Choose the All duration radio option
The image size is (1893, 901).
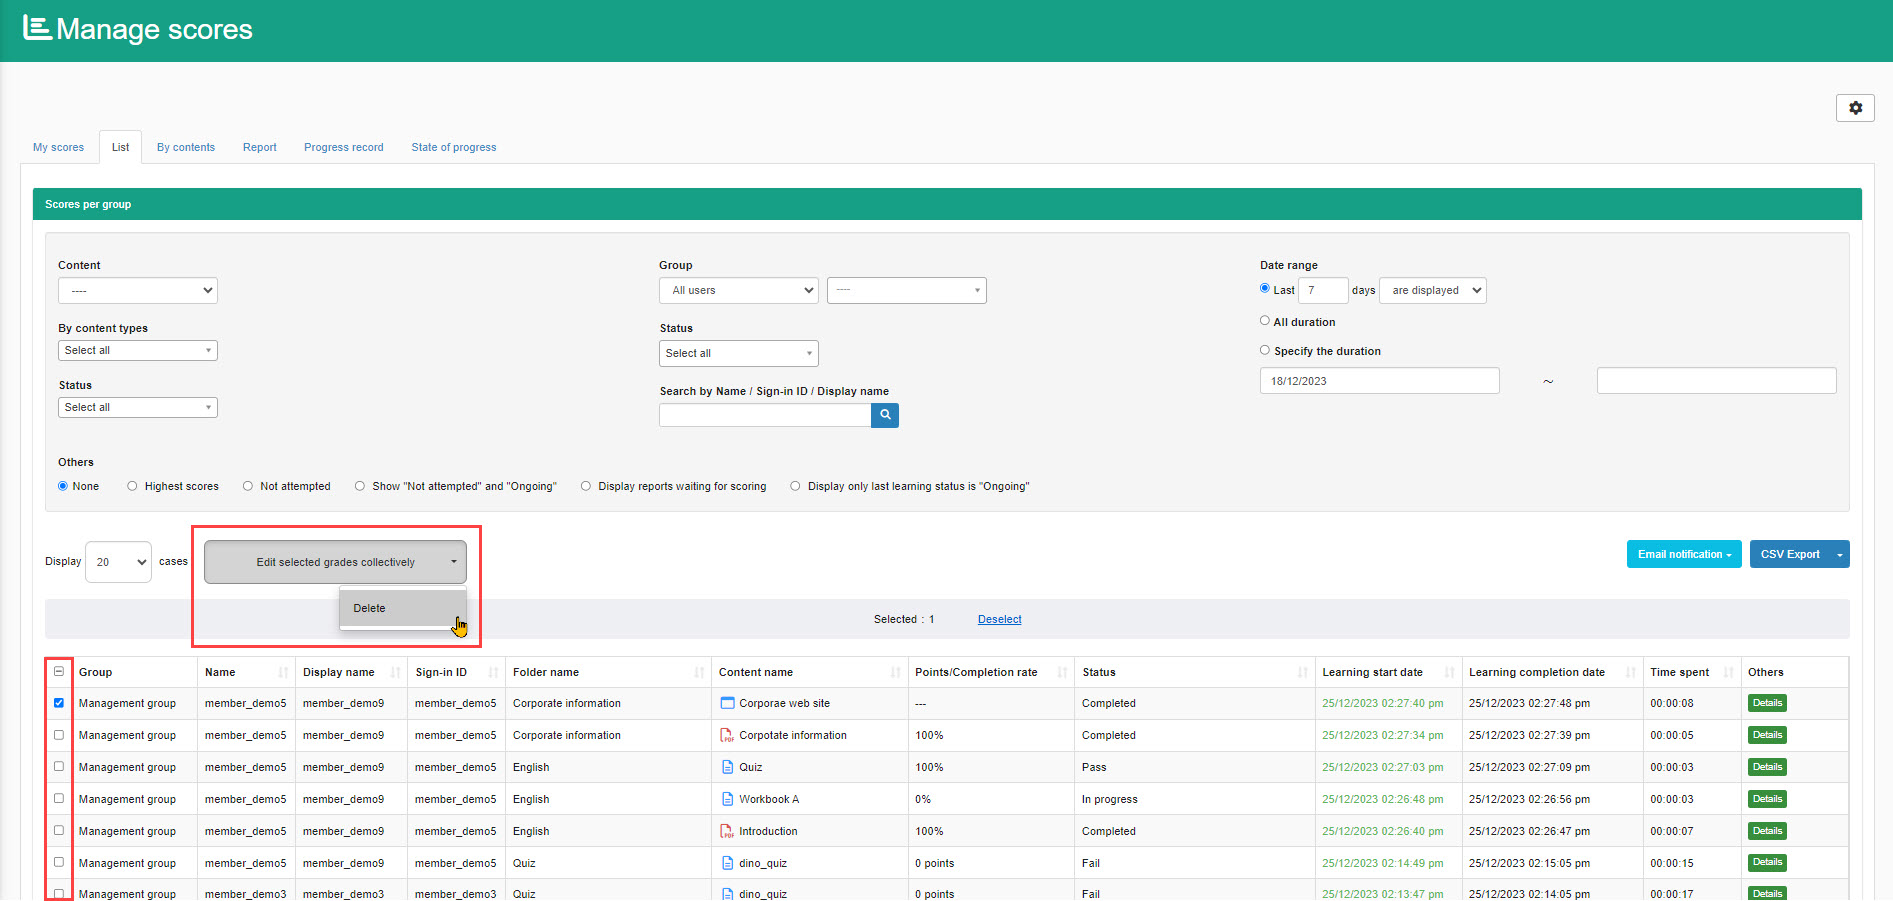coord(1265,321)
